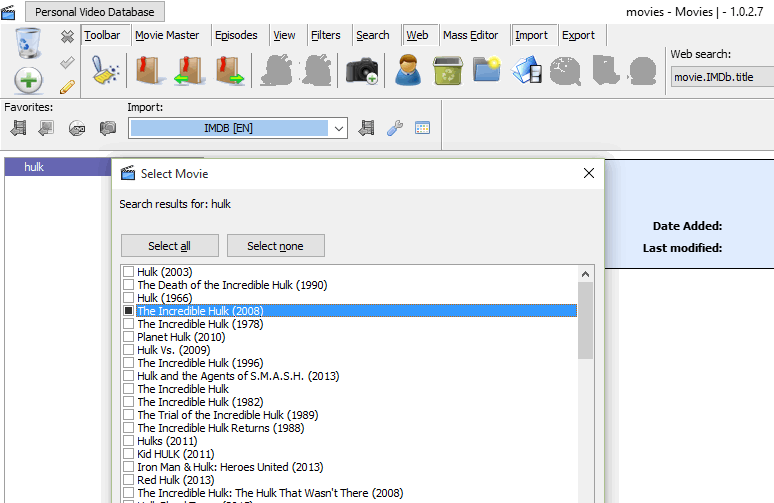Click the recycle bin delete icon
Viewport: 774px width, 503px height.
tap(28, 43)
